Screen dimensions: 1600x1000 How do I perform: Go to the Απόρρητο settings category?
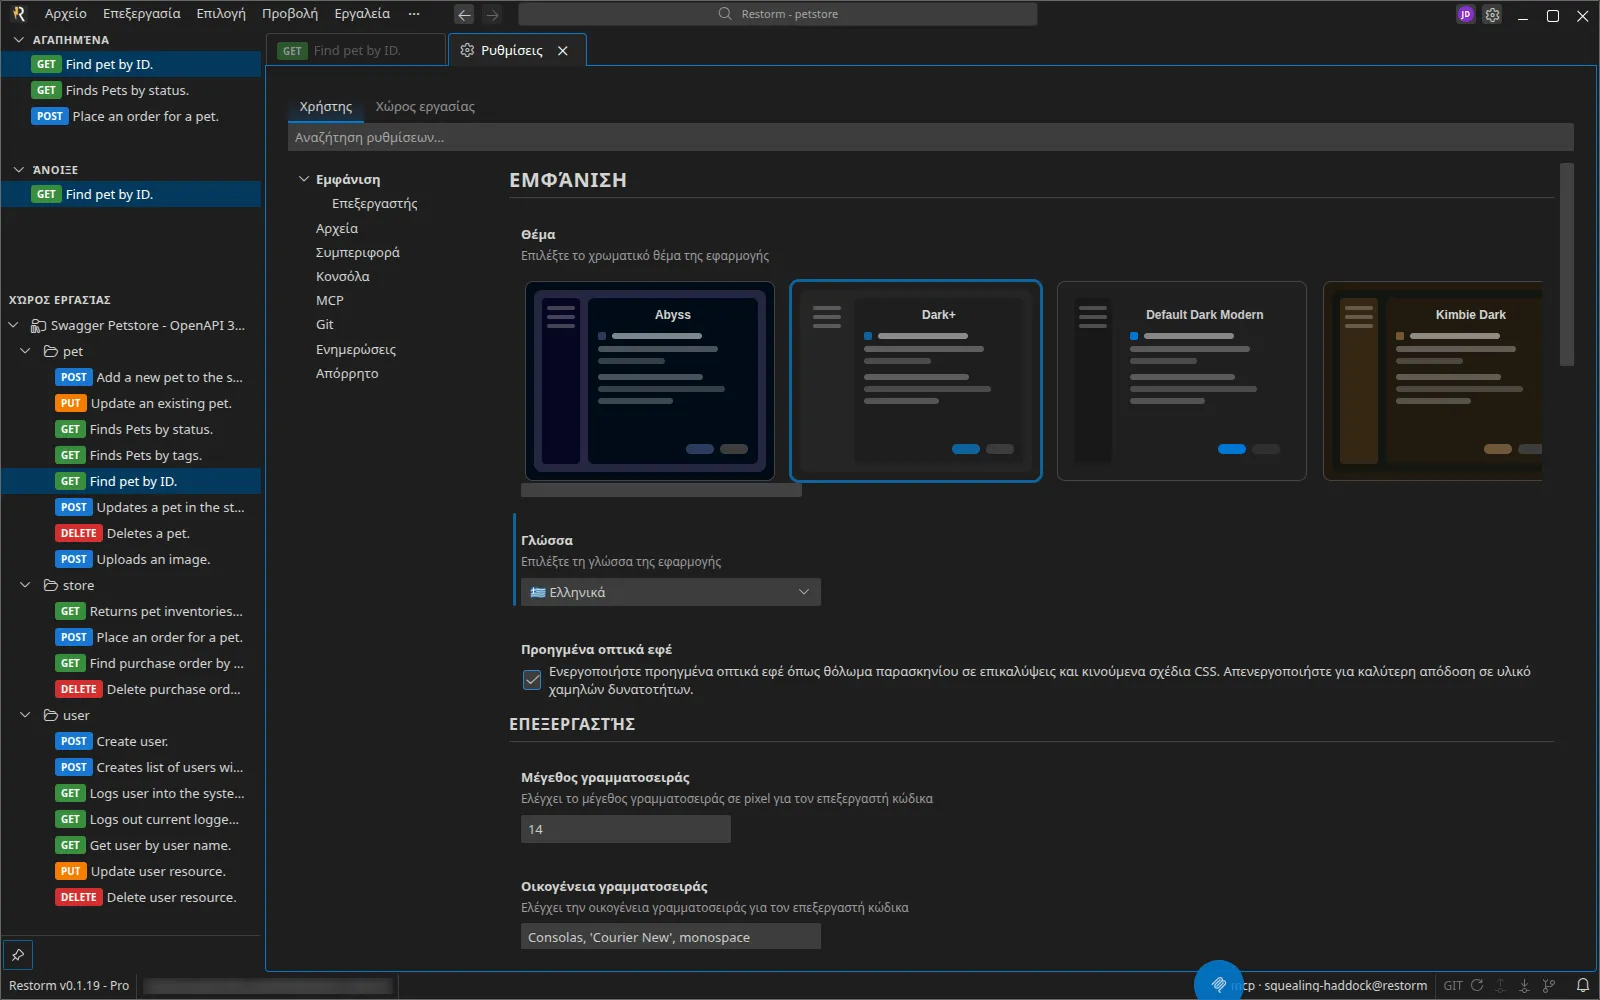click(x=347, y=373)
